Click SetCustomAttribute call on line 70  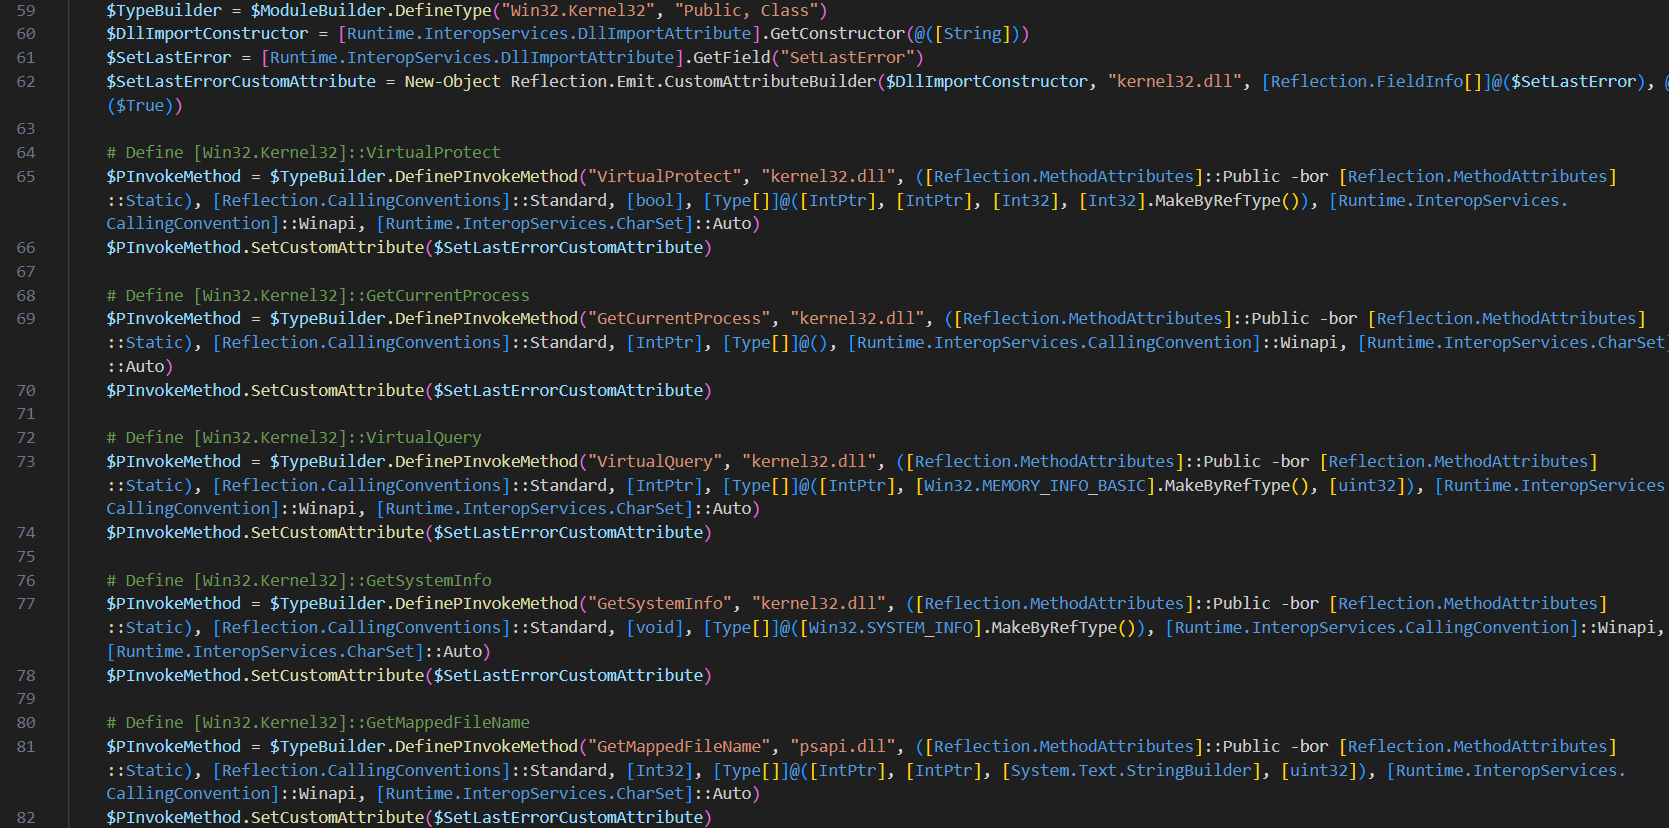(337, 390)
